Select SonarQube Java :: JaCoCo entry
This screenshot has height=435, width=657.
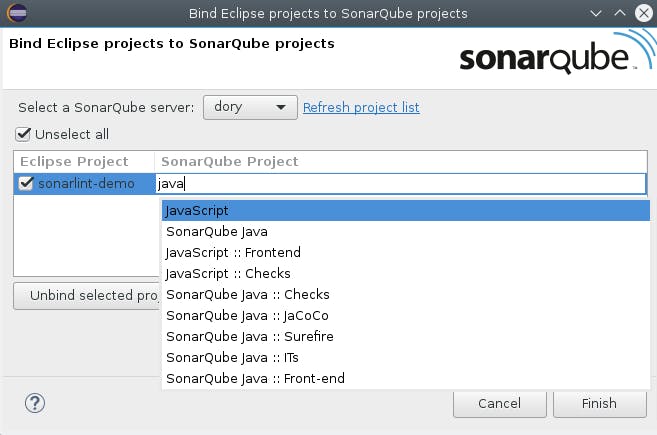406,315
